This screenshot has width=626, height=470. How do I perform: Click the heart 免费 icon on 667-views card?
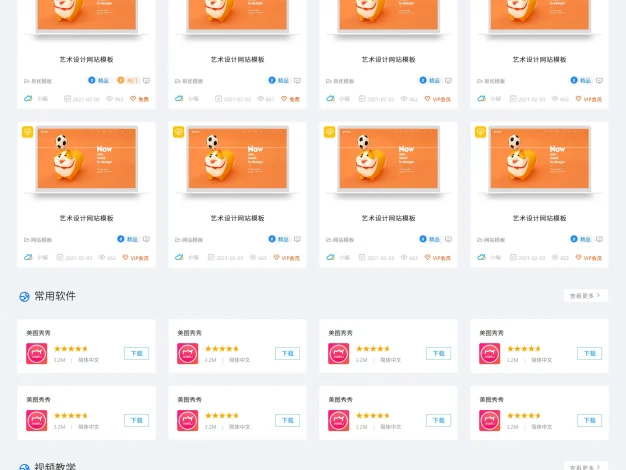pyautogui.click(x=284, y=99)
